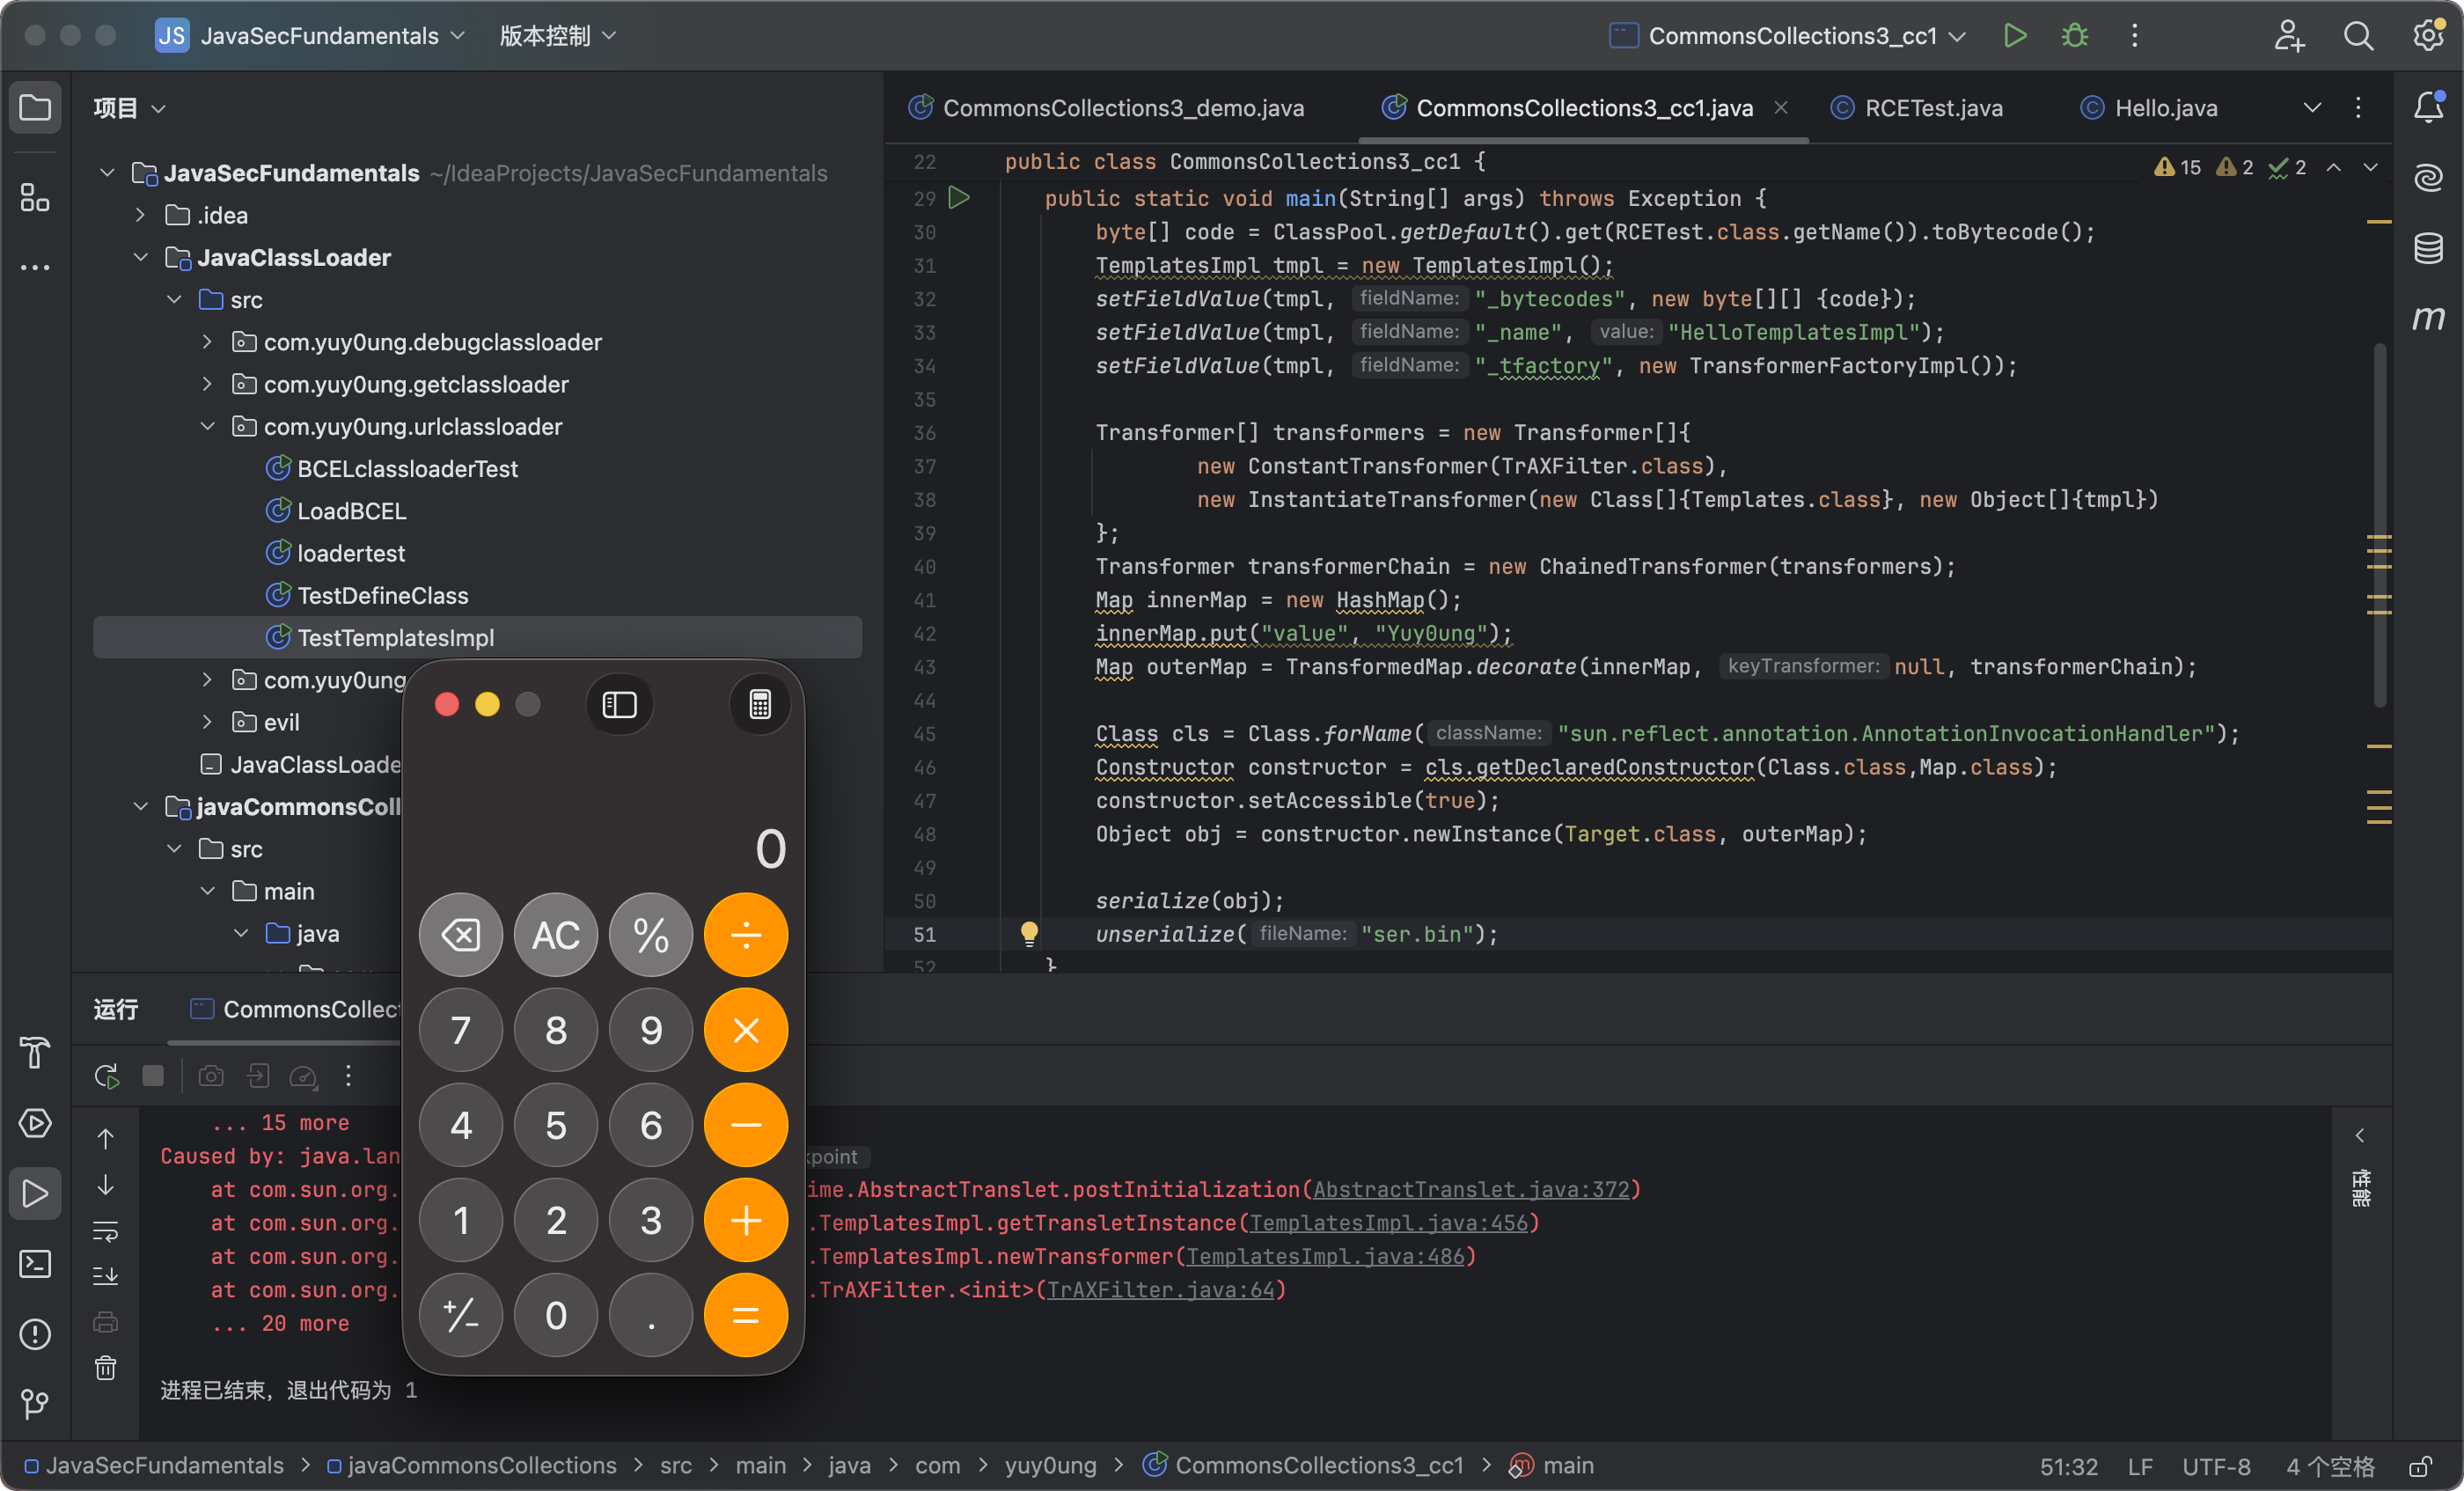Expand the .idea folder
The height and width of the screenshot is (1491, 2464).
click(x=141, y=216)
